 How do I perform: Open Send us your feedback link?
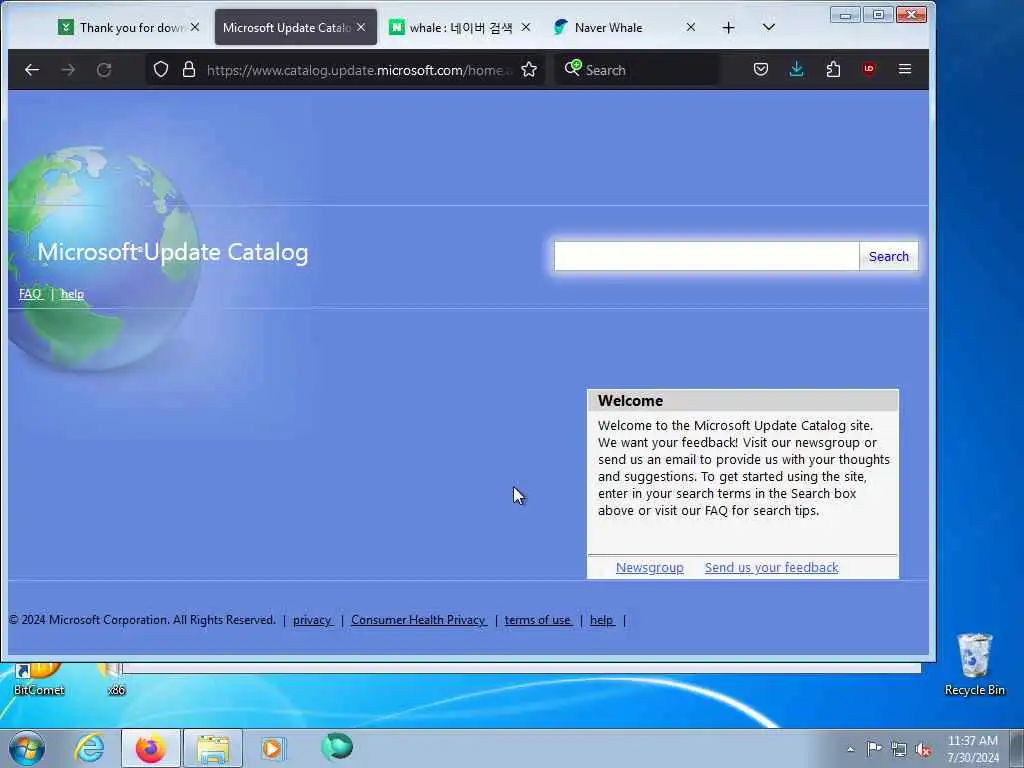771,568
